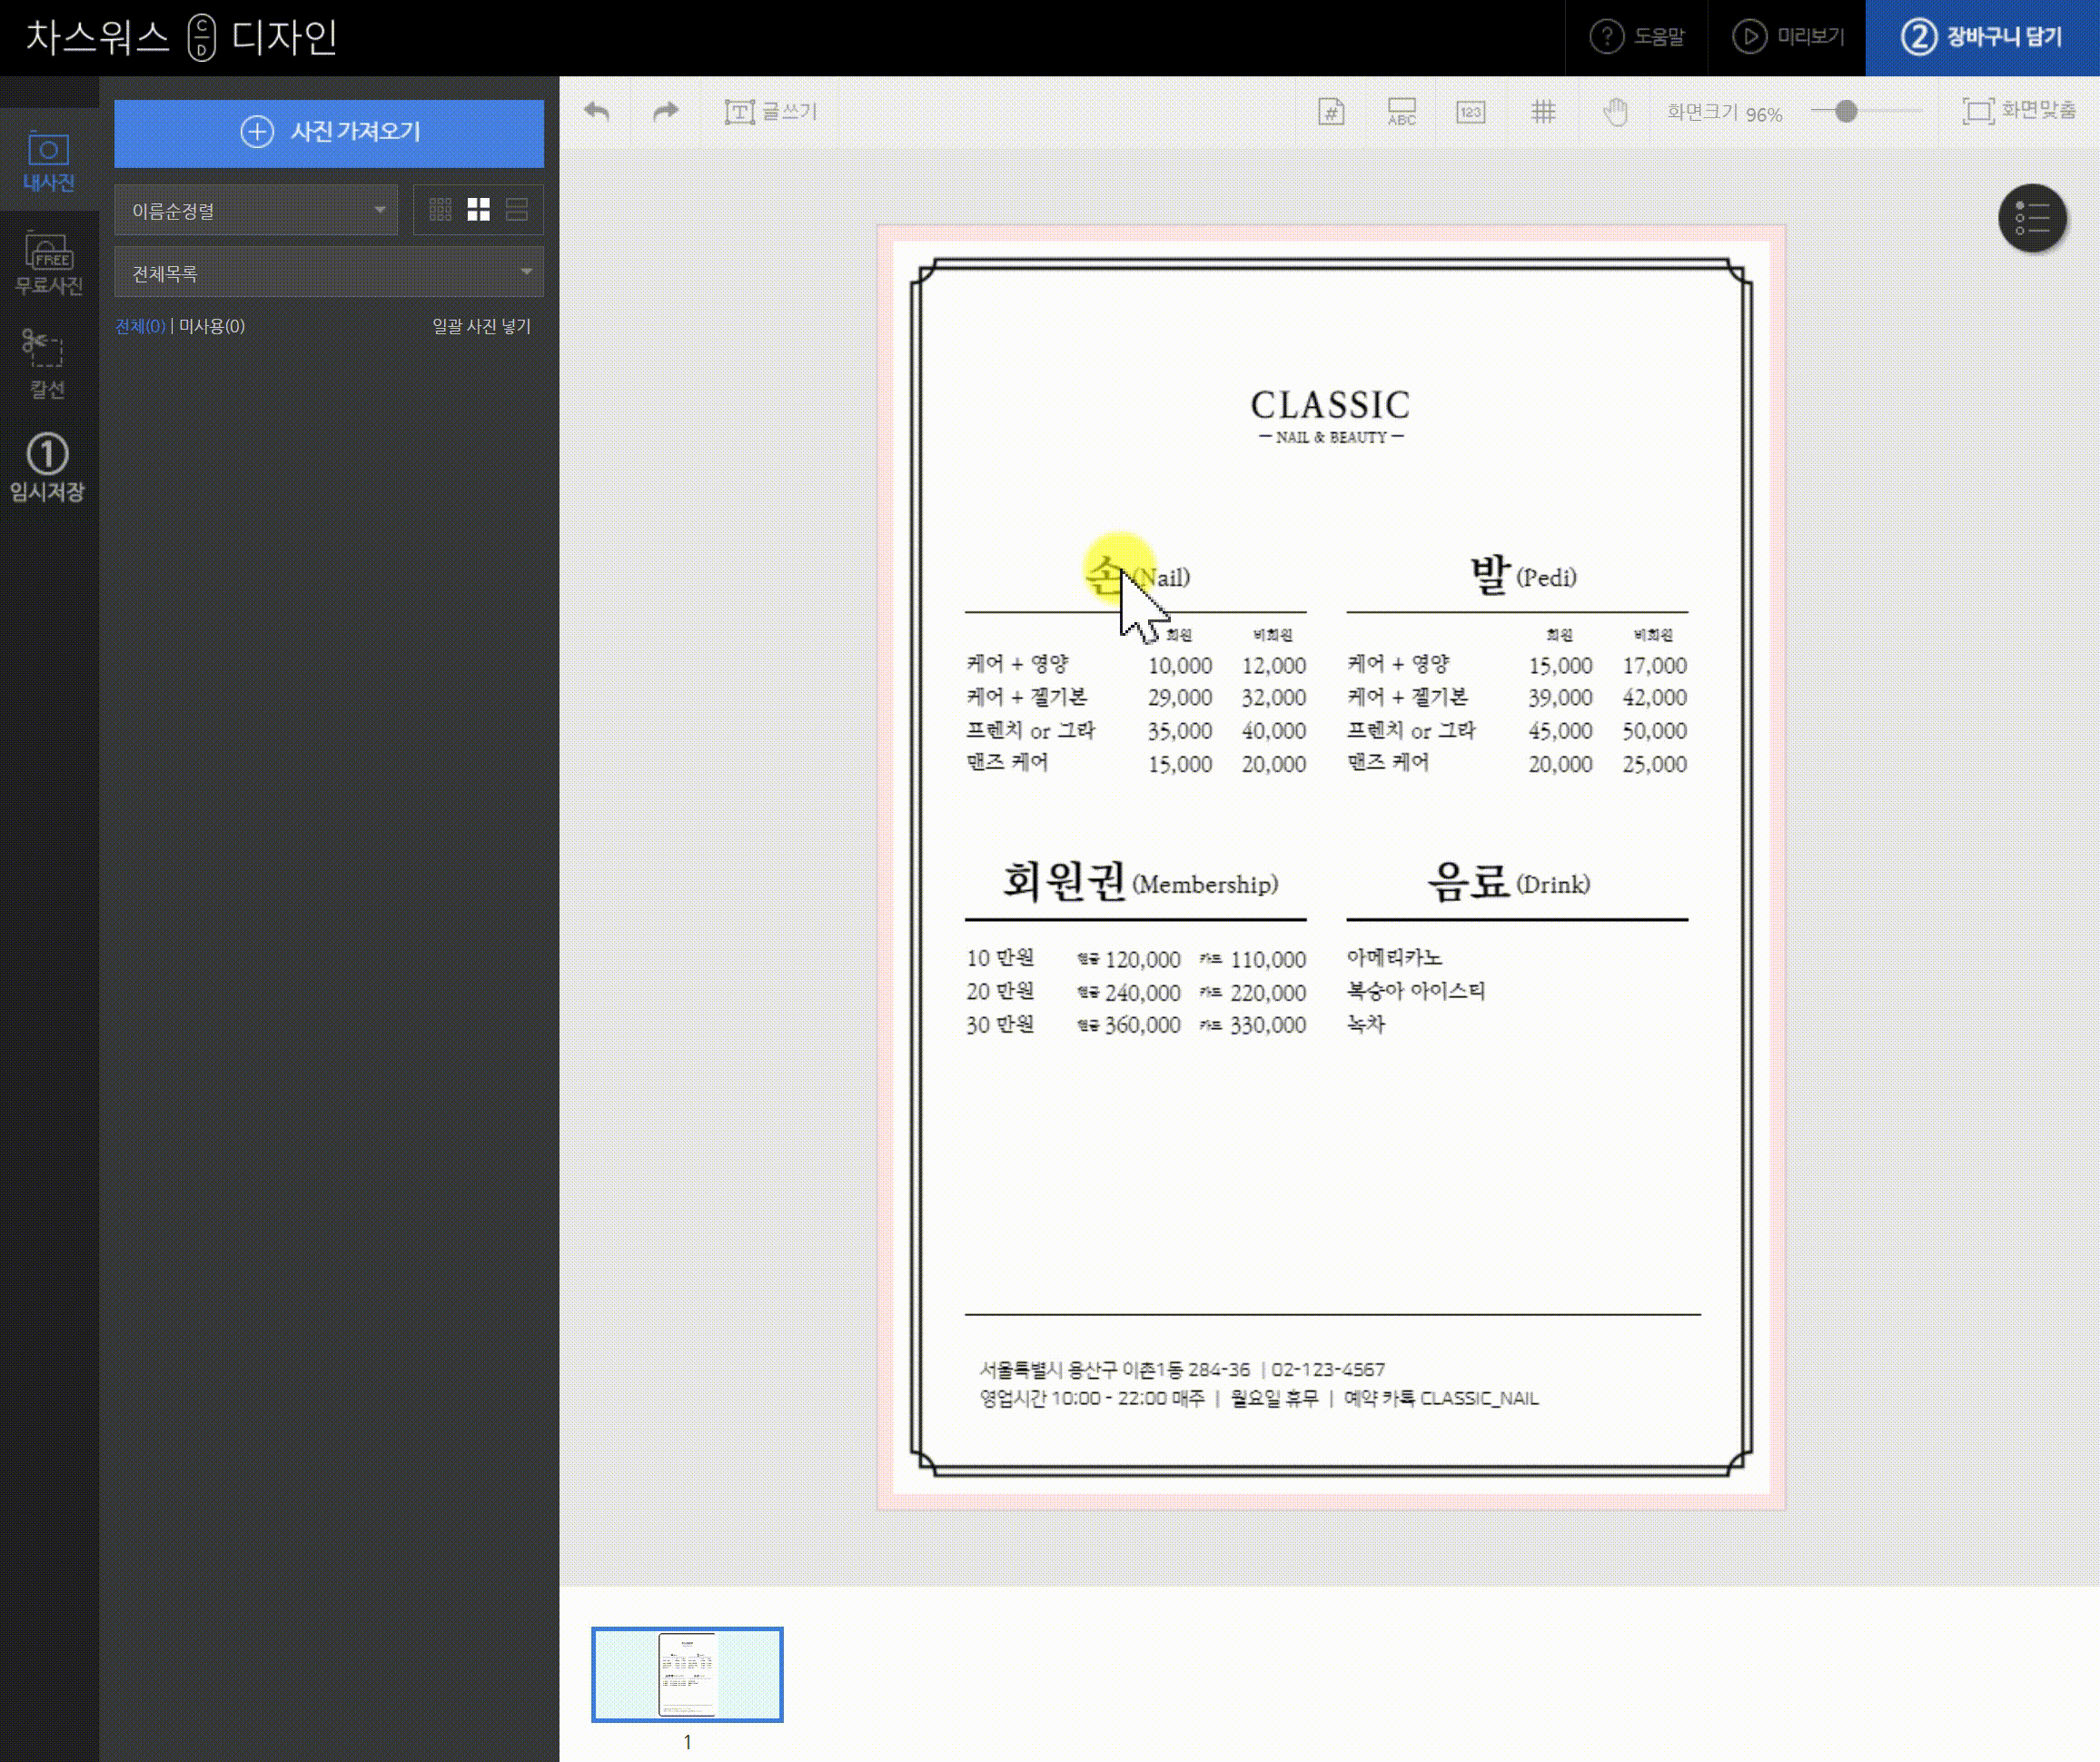Click the page number (#) icon
The height and width of the screenshot is (1762, 2100).
(x=1331, y=111)
